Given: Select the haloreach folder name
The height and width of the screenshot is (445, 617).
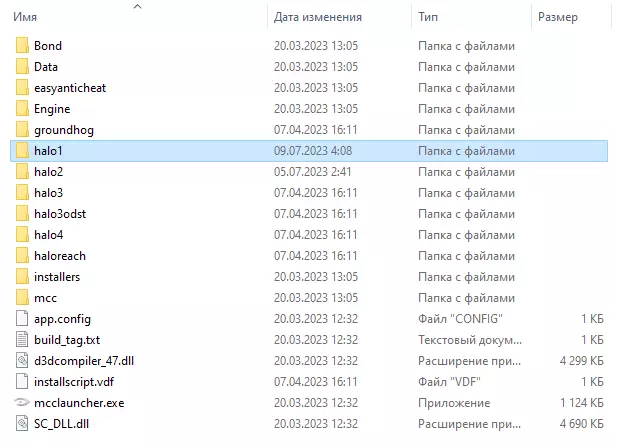Looking at the screenshot, I should pyautogui.click(x=60, y=256).
